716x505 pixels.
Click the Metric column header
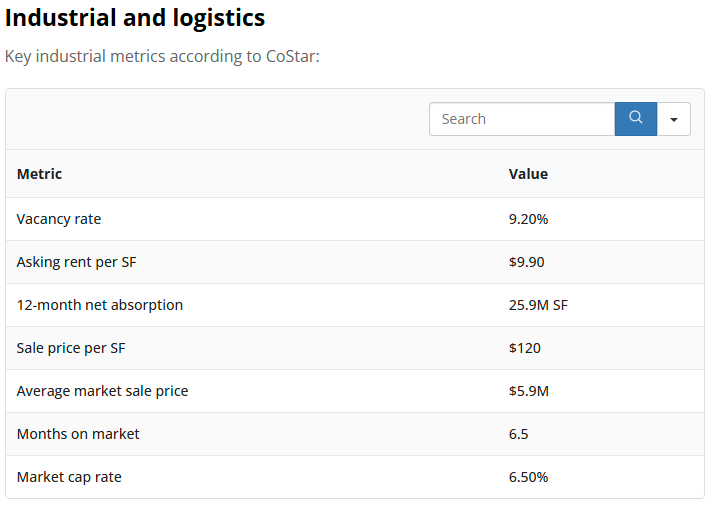(39, 174)
